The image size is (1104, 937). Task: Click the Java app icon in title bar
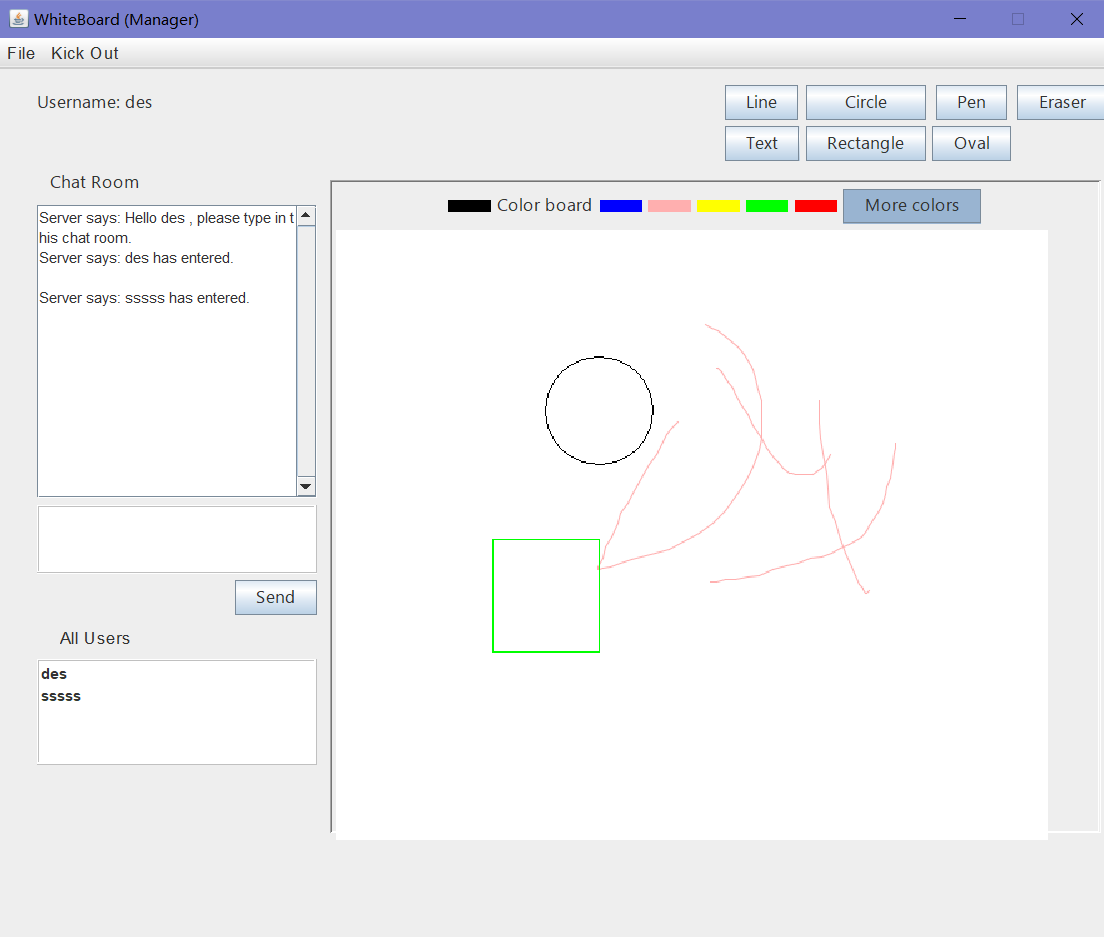19,18
